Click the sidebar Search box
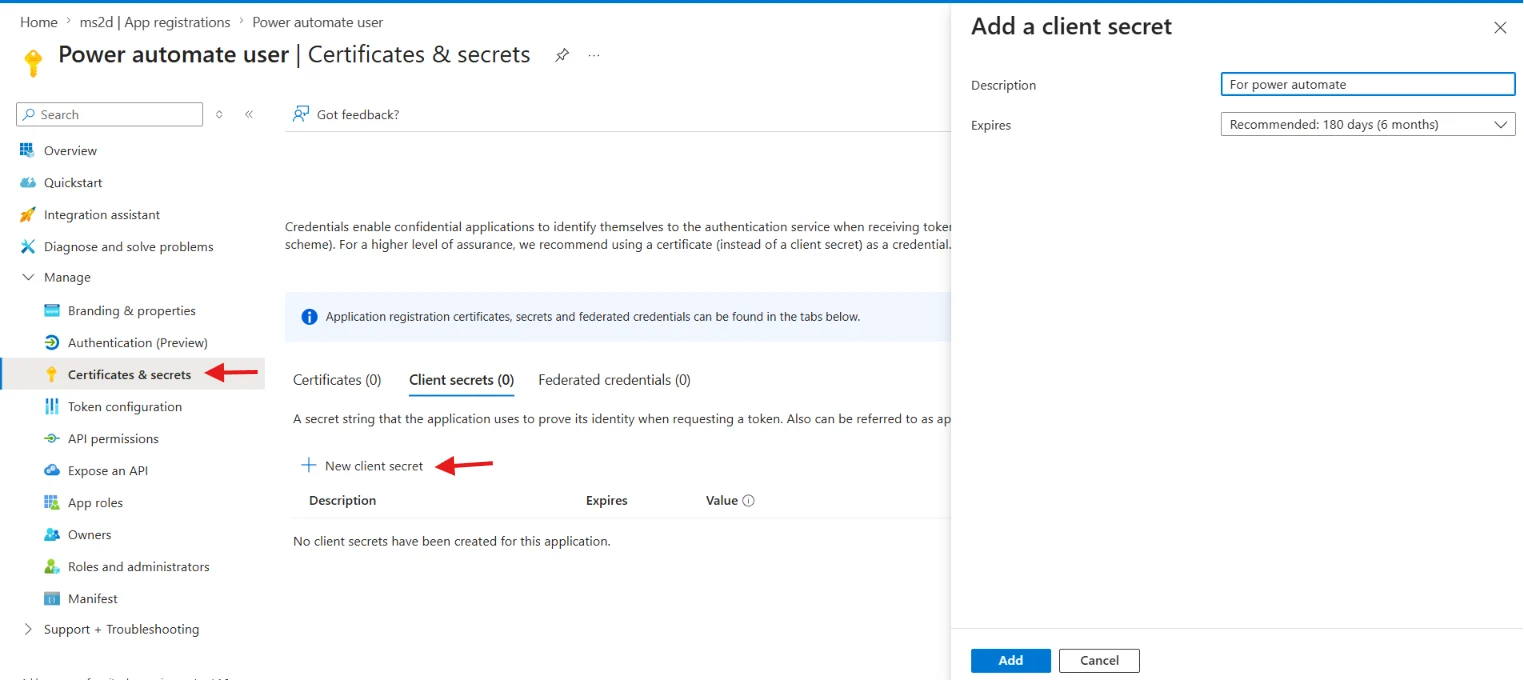 [110, 115]
